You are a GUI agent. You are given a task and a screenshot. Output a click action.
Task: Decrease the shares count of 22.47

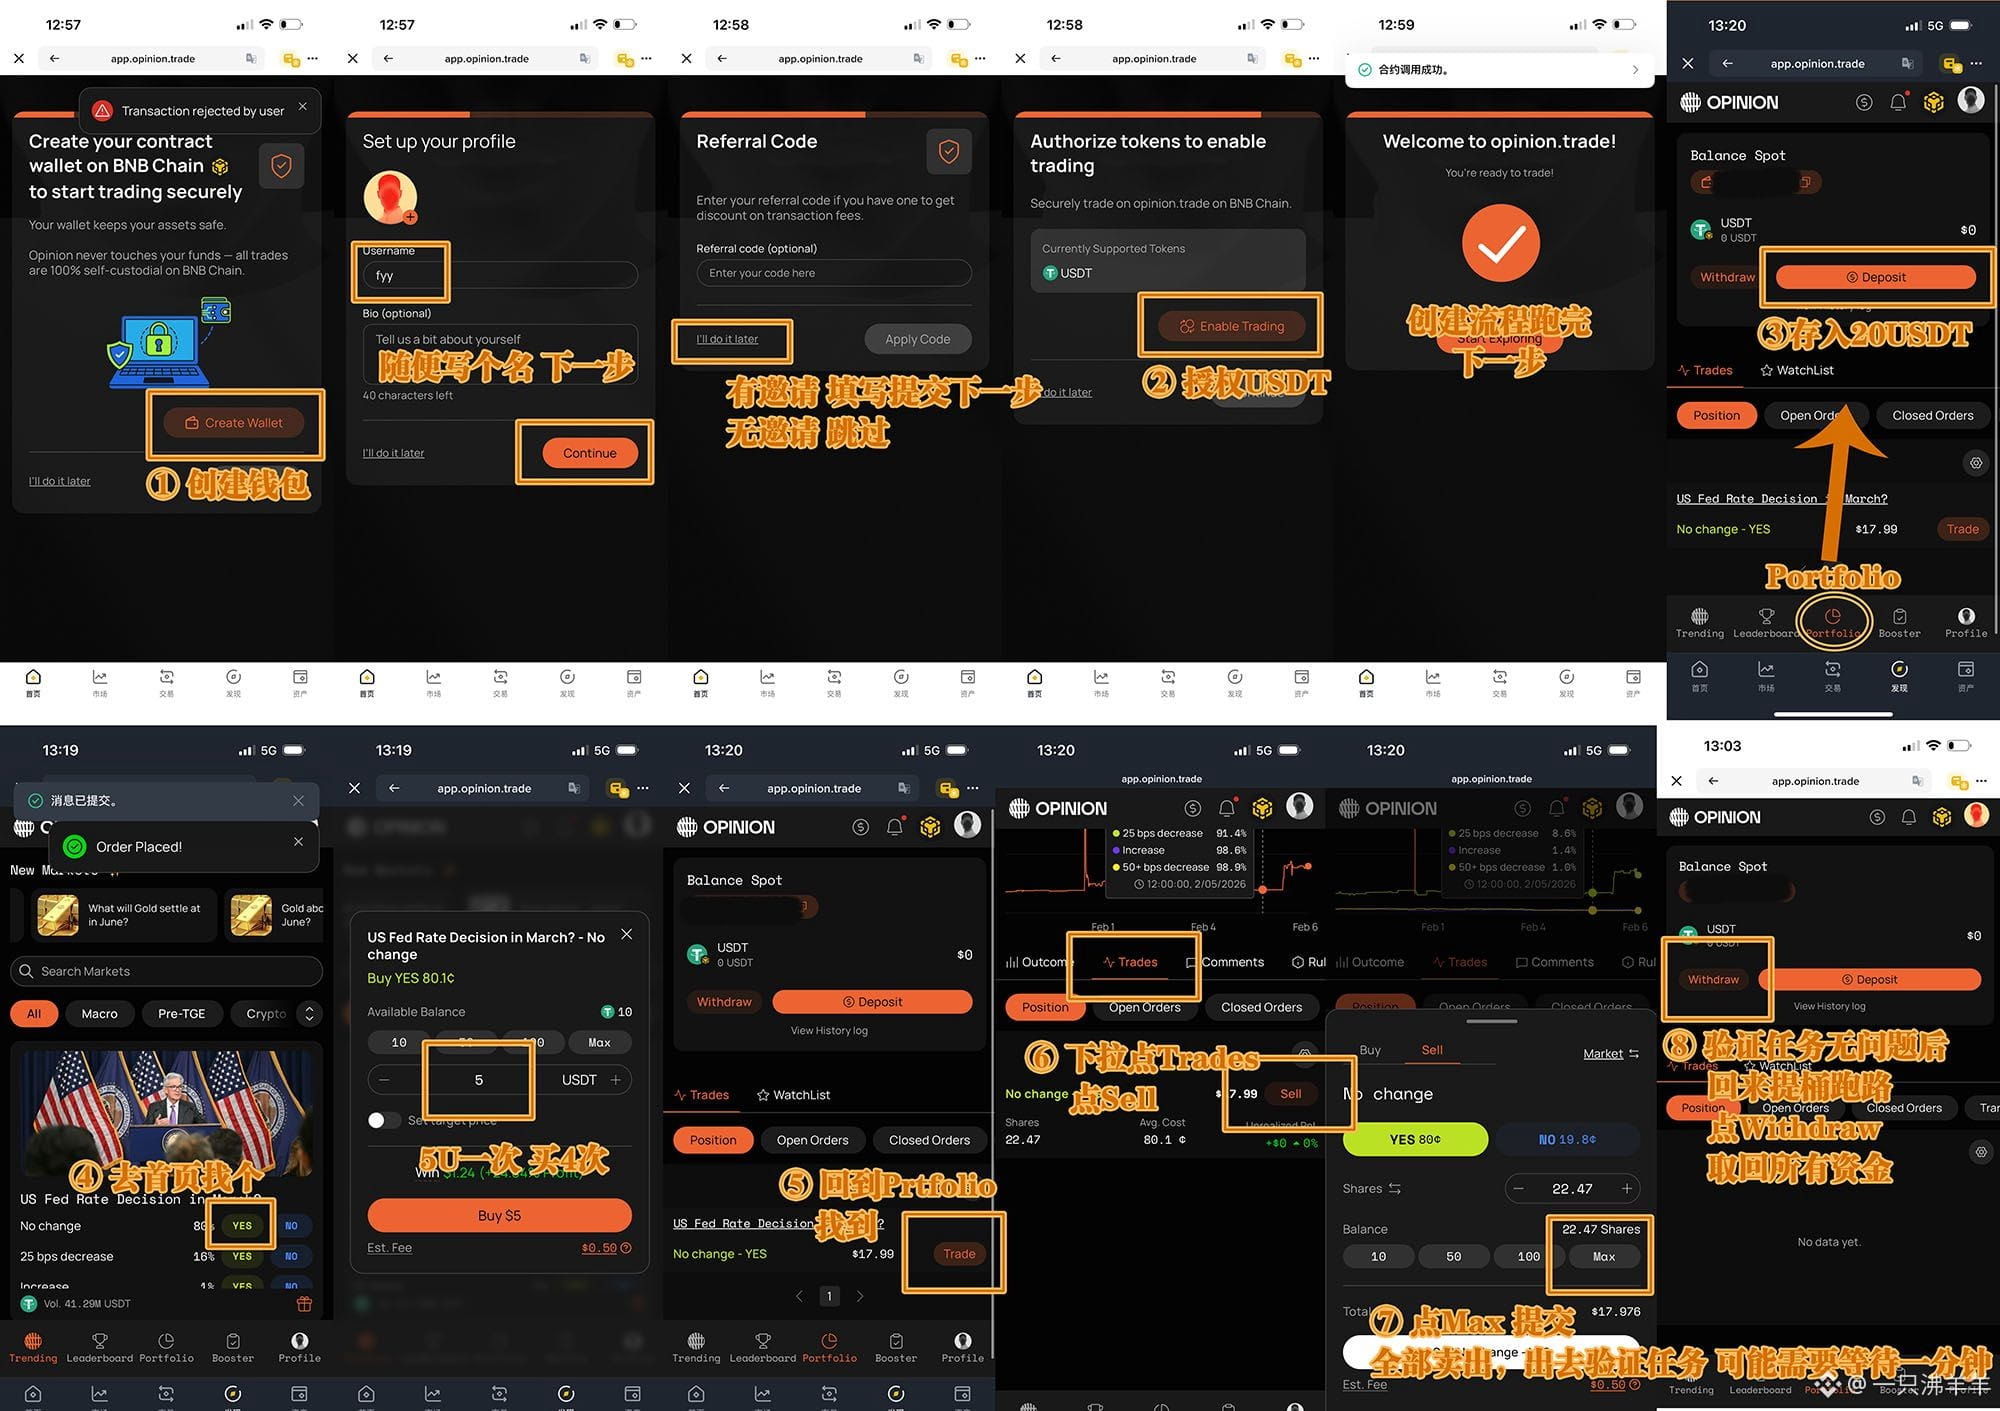1519,1189
